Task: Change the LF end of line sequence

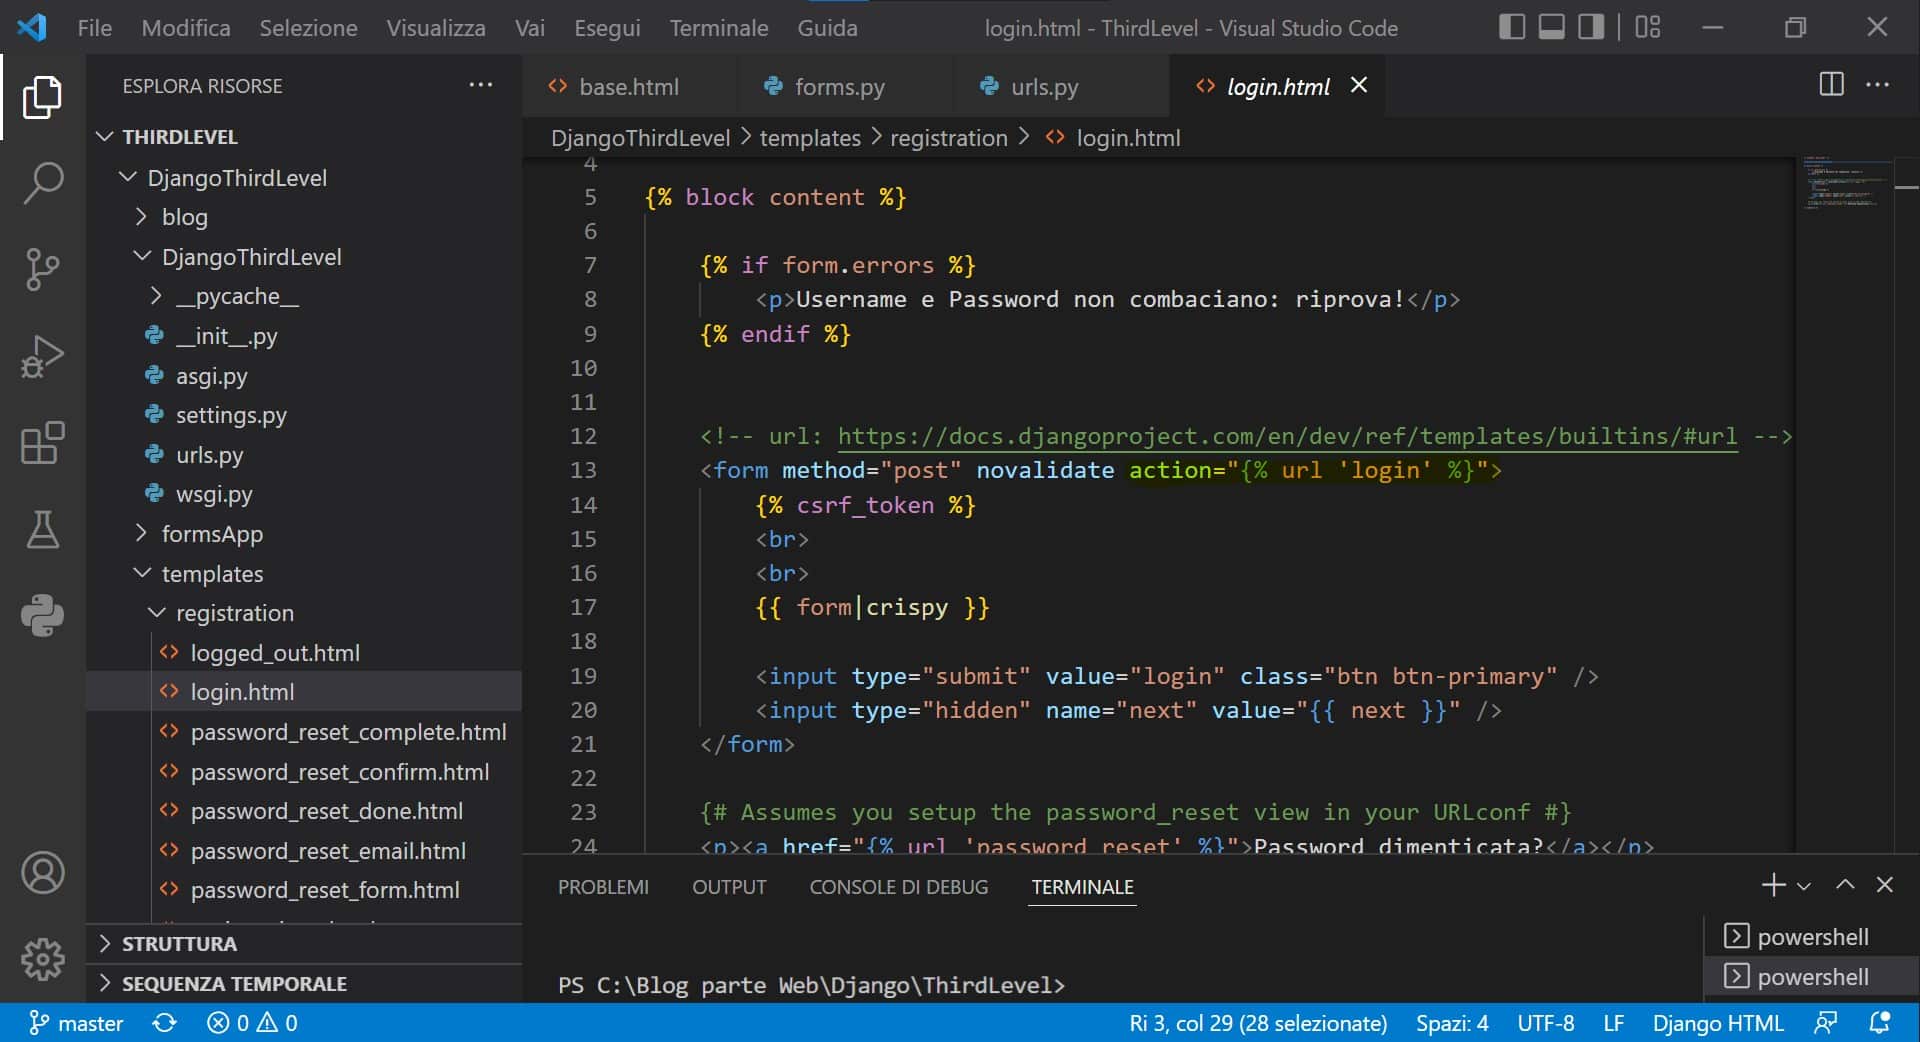Action: click(x=1614, y=1023)
